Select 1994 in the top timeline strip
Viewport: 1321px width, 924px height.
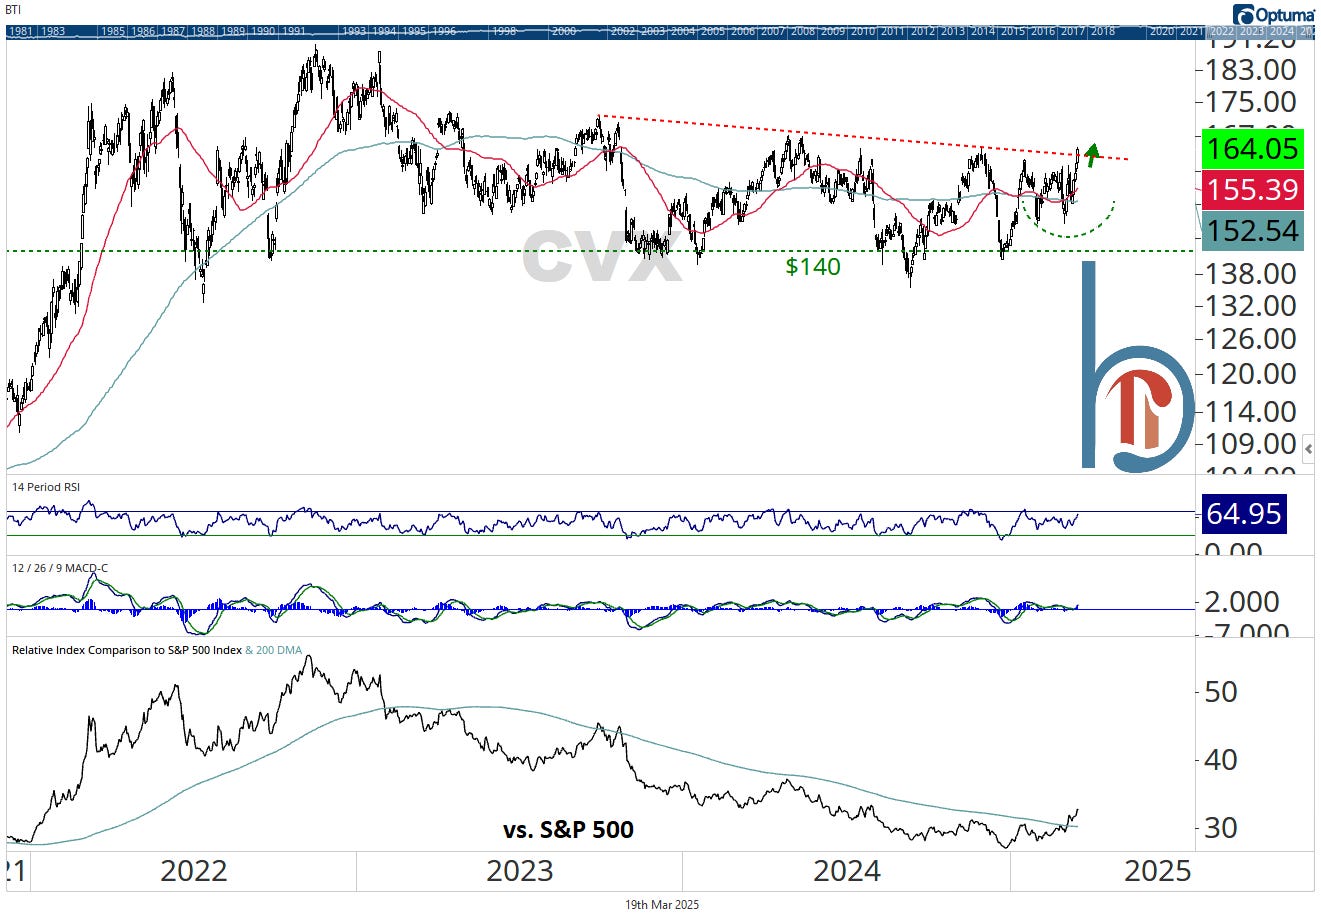point(383,31)
